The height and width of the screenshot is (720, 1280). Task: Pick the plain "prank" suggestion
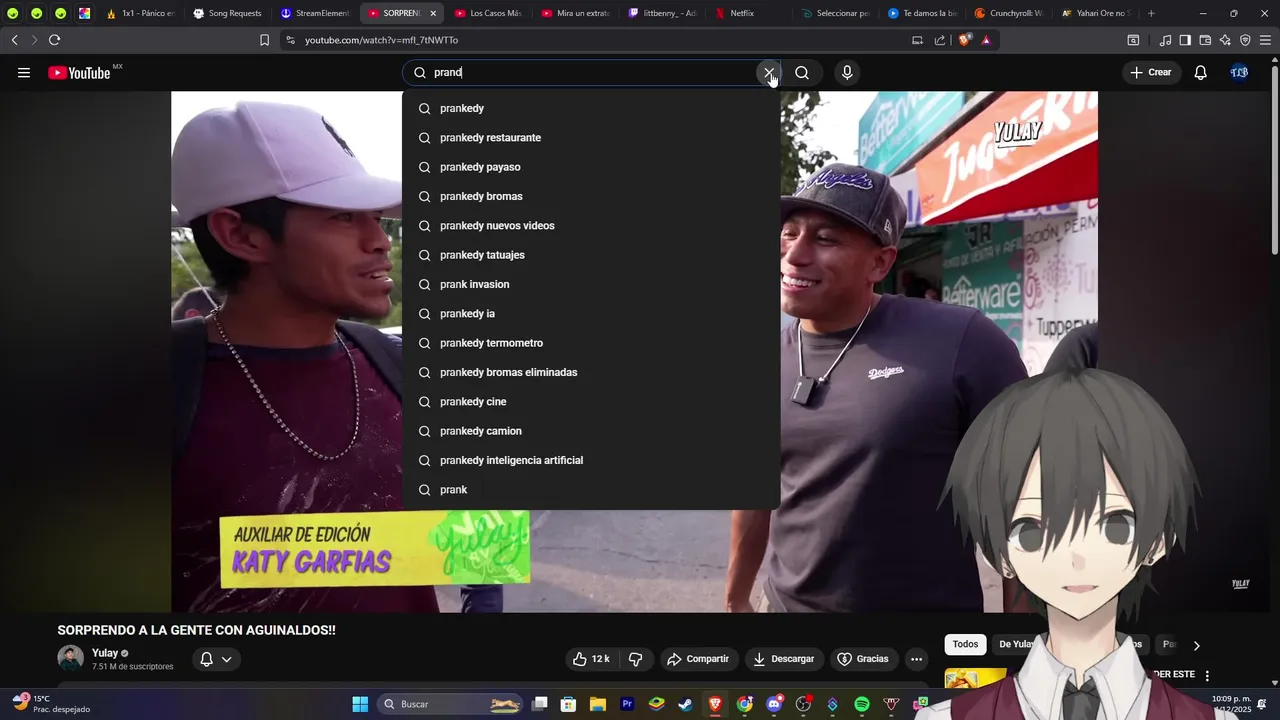tap(591, 490)
